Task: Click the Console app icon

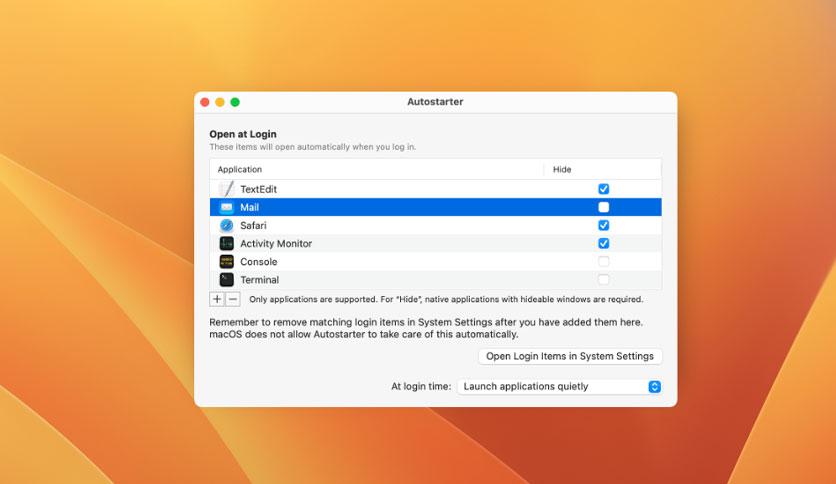Action: pyautogui.click(x=227, y=262)
